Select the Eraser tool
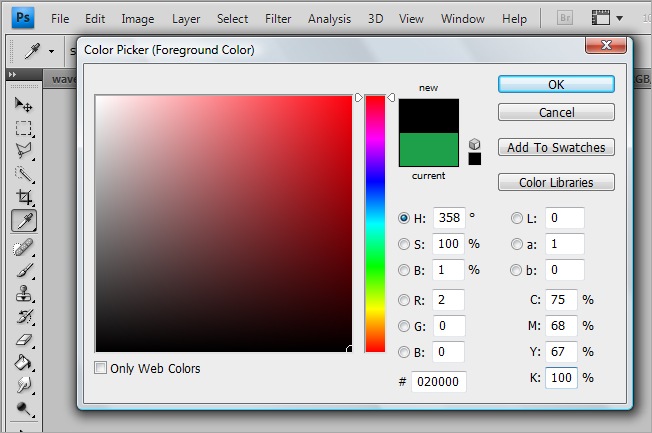Image resolution: width=652 pixels, height=433 pixels. 24,340
